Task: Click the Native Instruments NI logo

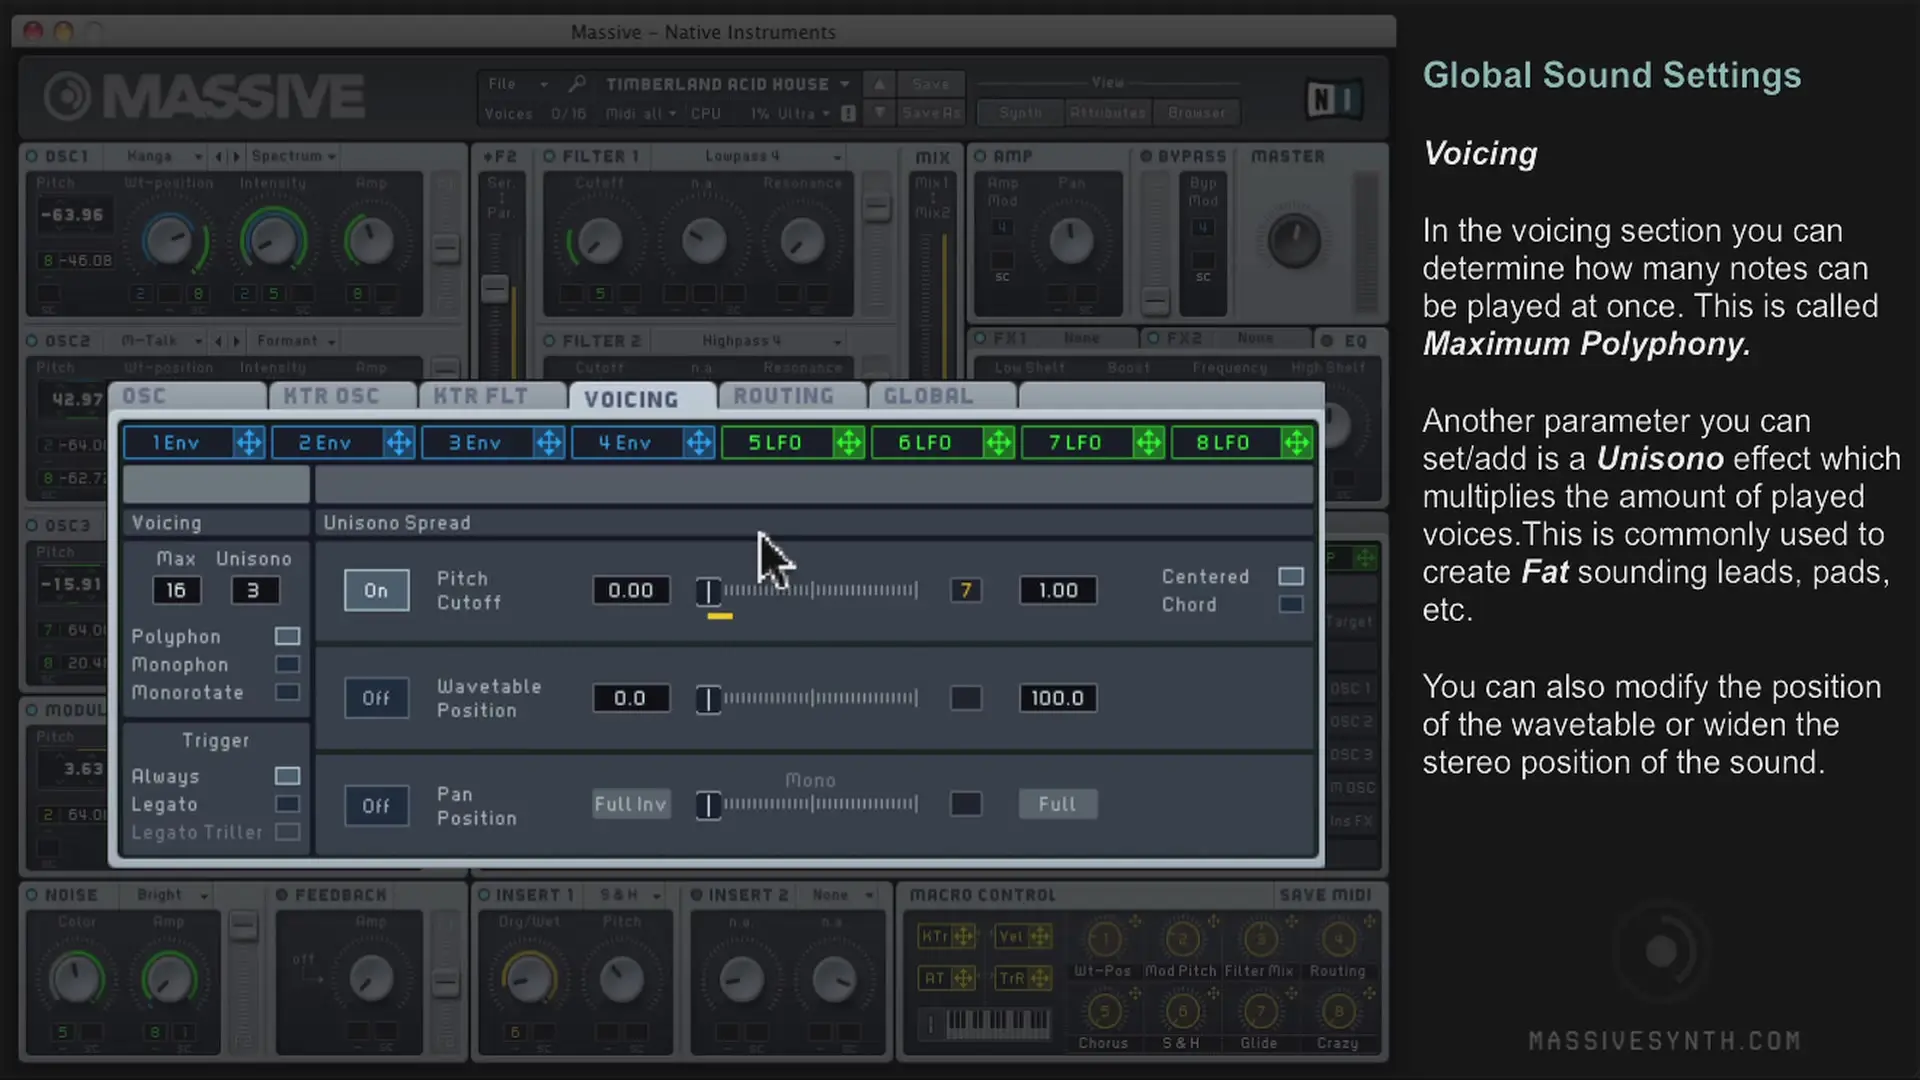Action: [1333, 99]
